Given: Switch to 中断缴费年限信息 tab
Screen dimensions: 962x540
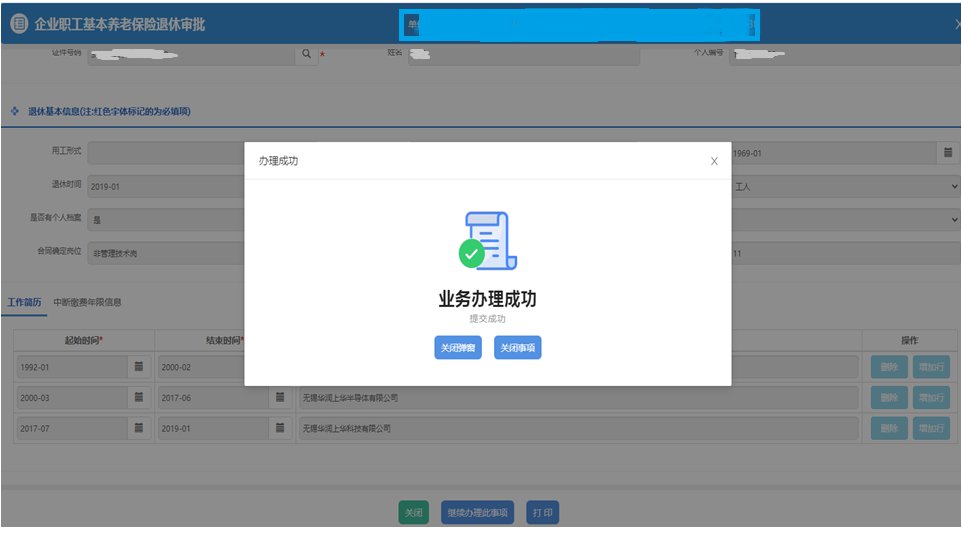Looking at the screenshot, I should tap(87, 303).
